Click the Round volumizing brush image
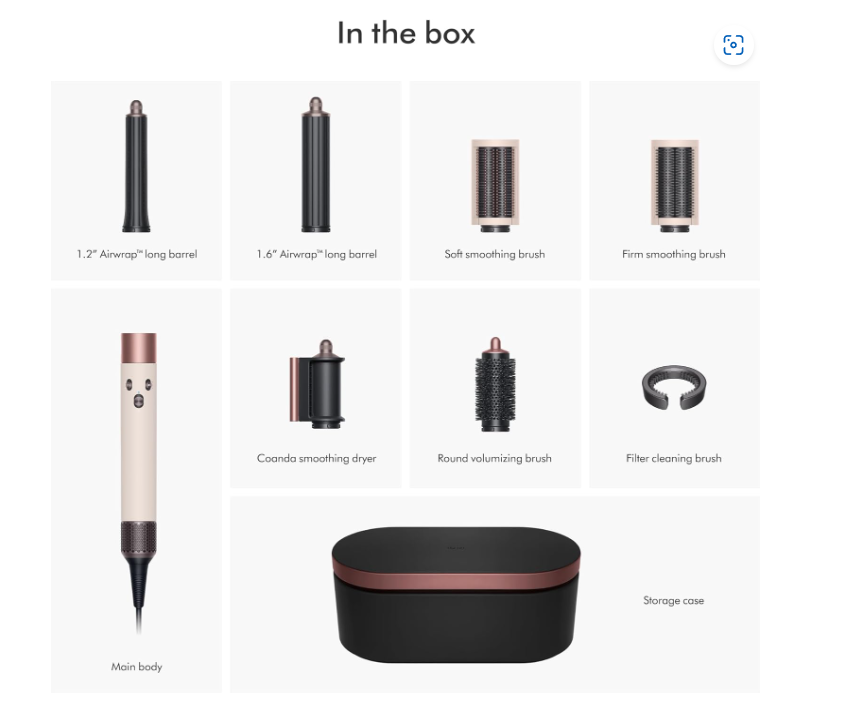847x705 pixels. coord(495,384)
